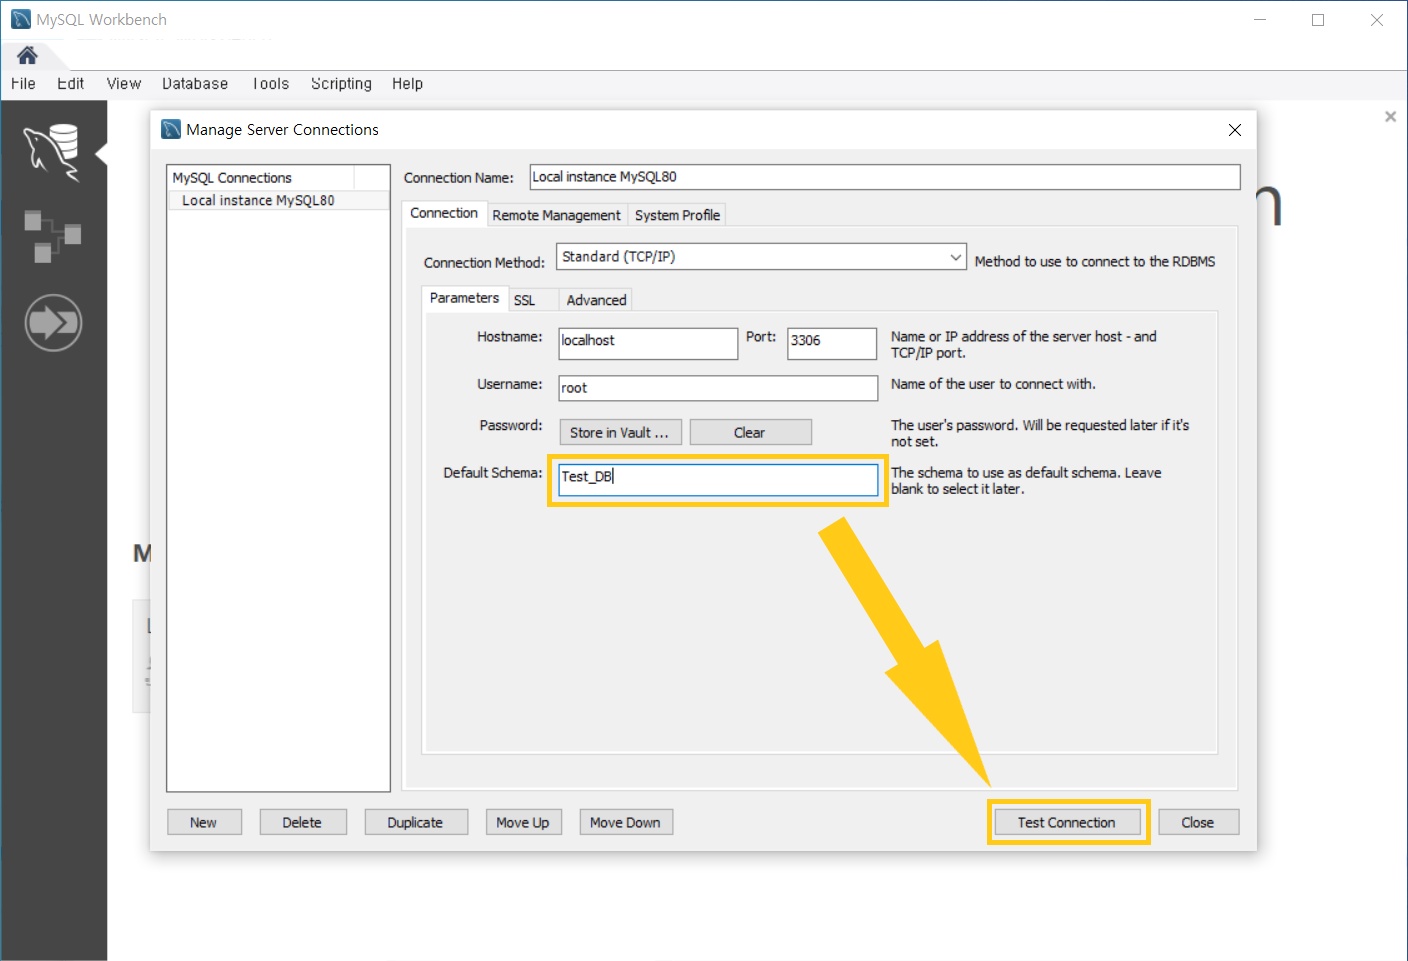Close the MySQL Workbench window
This screenshot has height=961, width=1408.
[1377, 20]
